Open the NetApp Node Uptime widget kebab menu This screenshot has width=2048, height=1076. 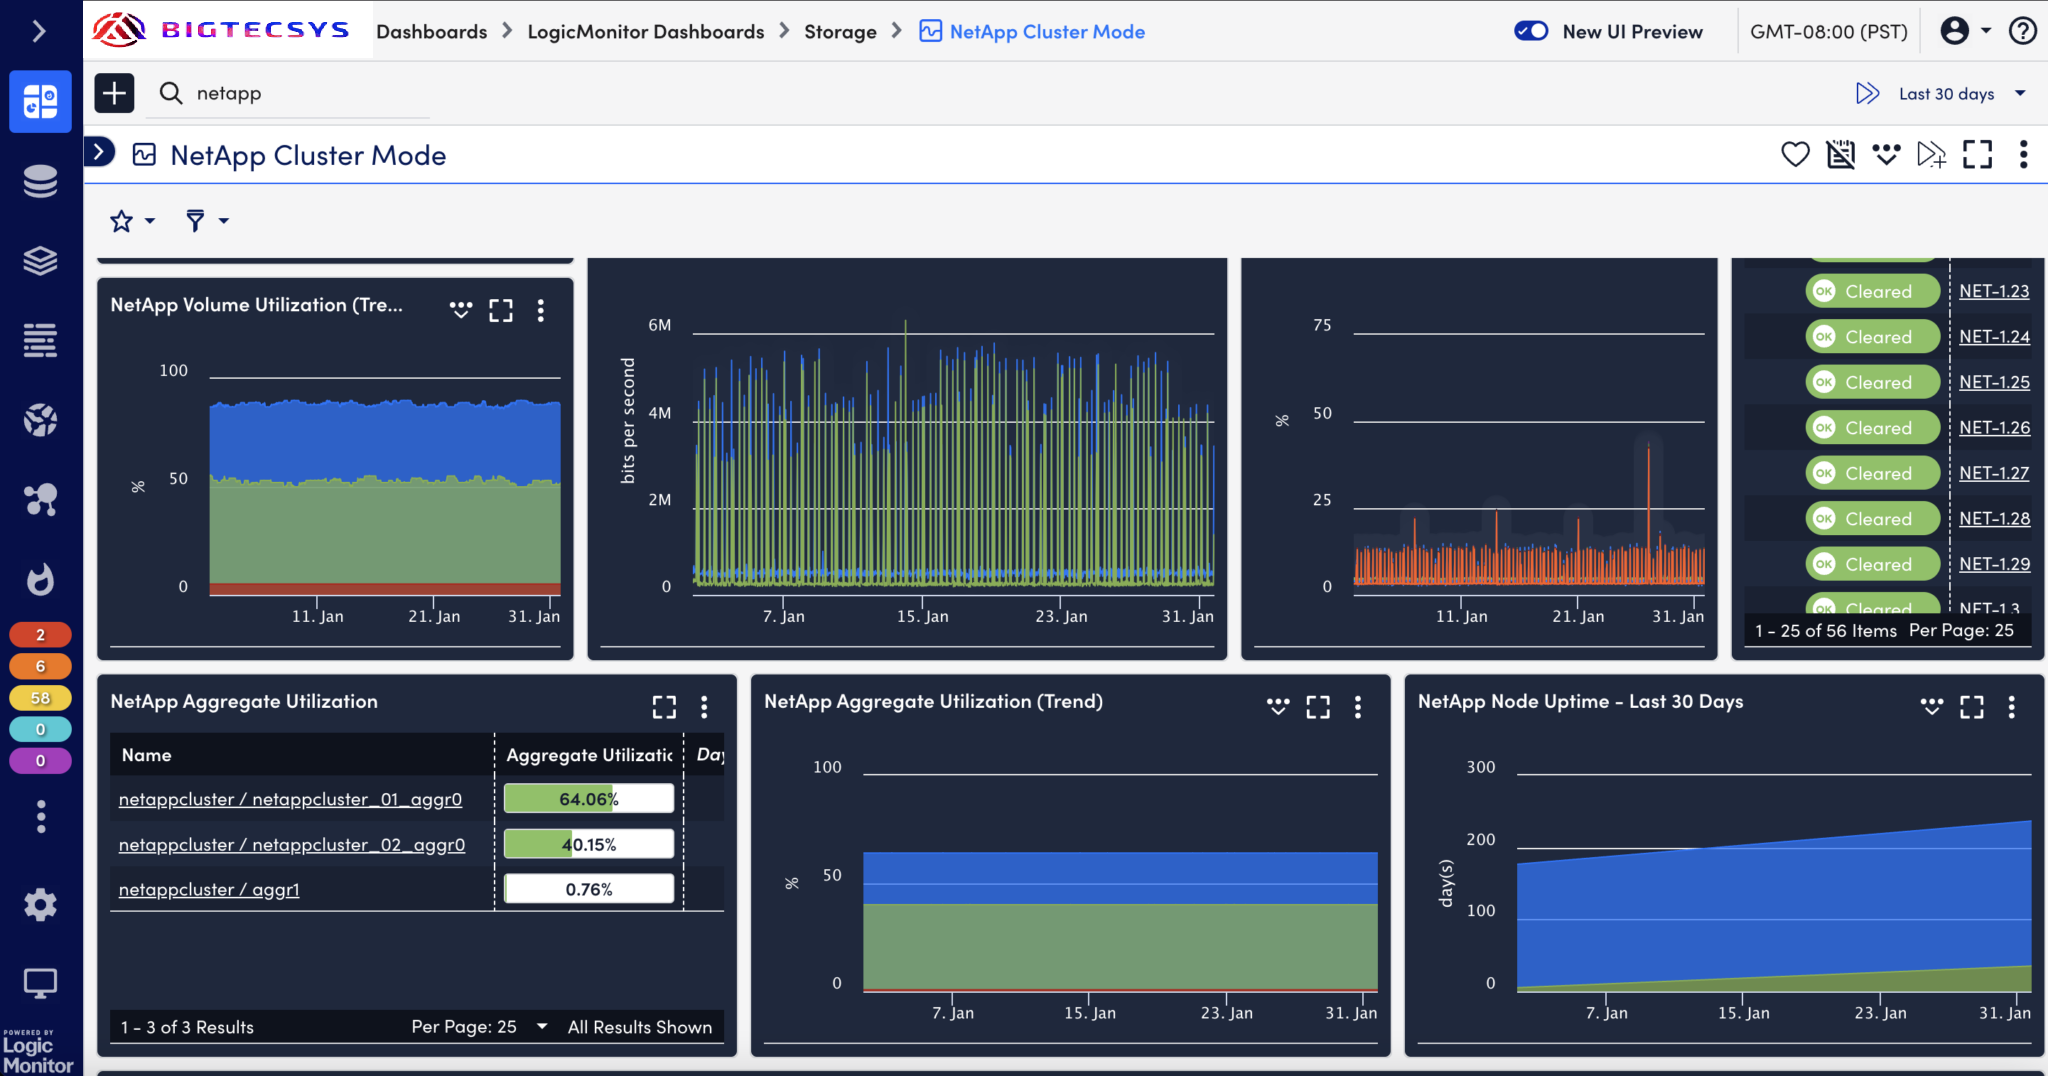2011,707
